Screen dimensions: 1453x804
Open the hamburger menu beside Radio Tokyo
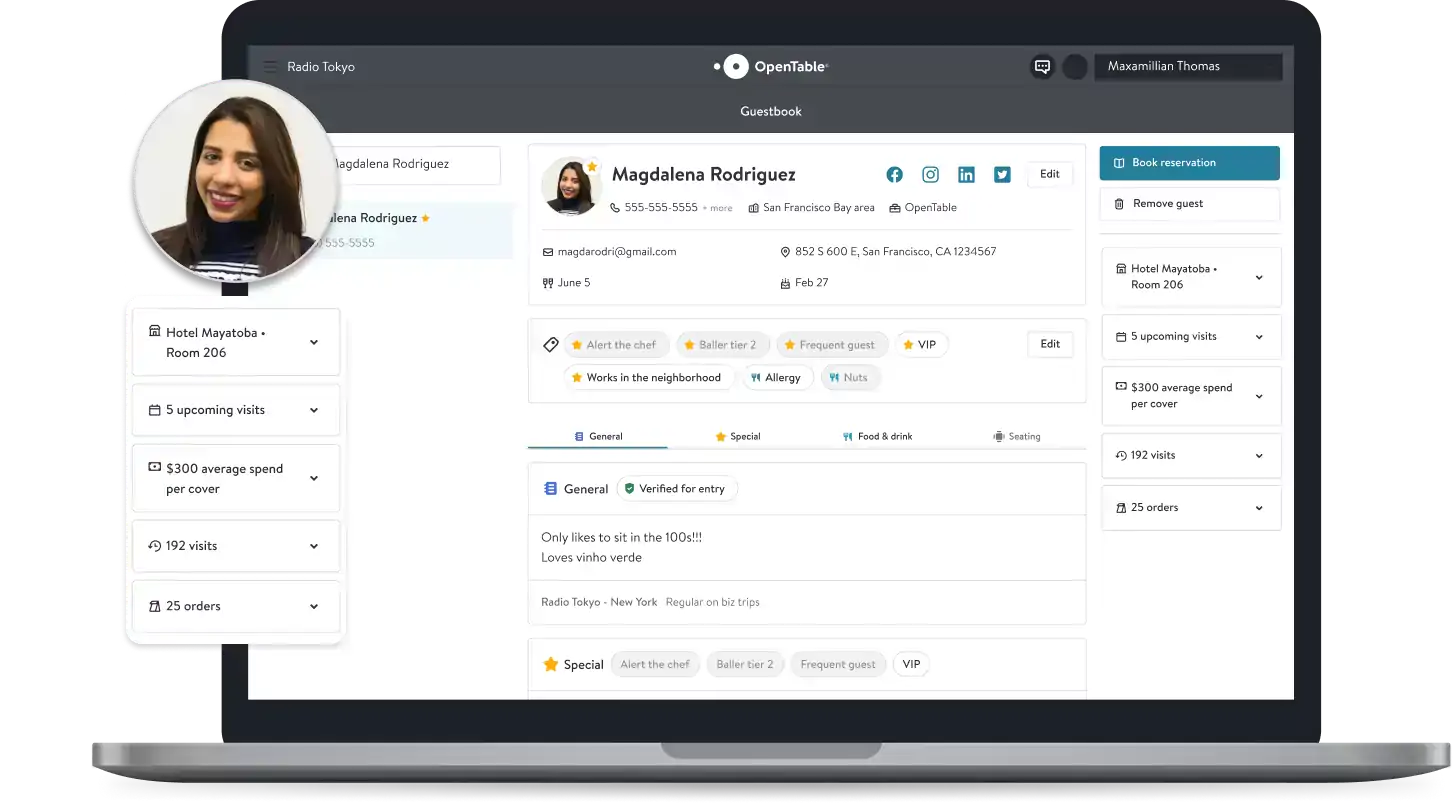(x=270, y=67)
